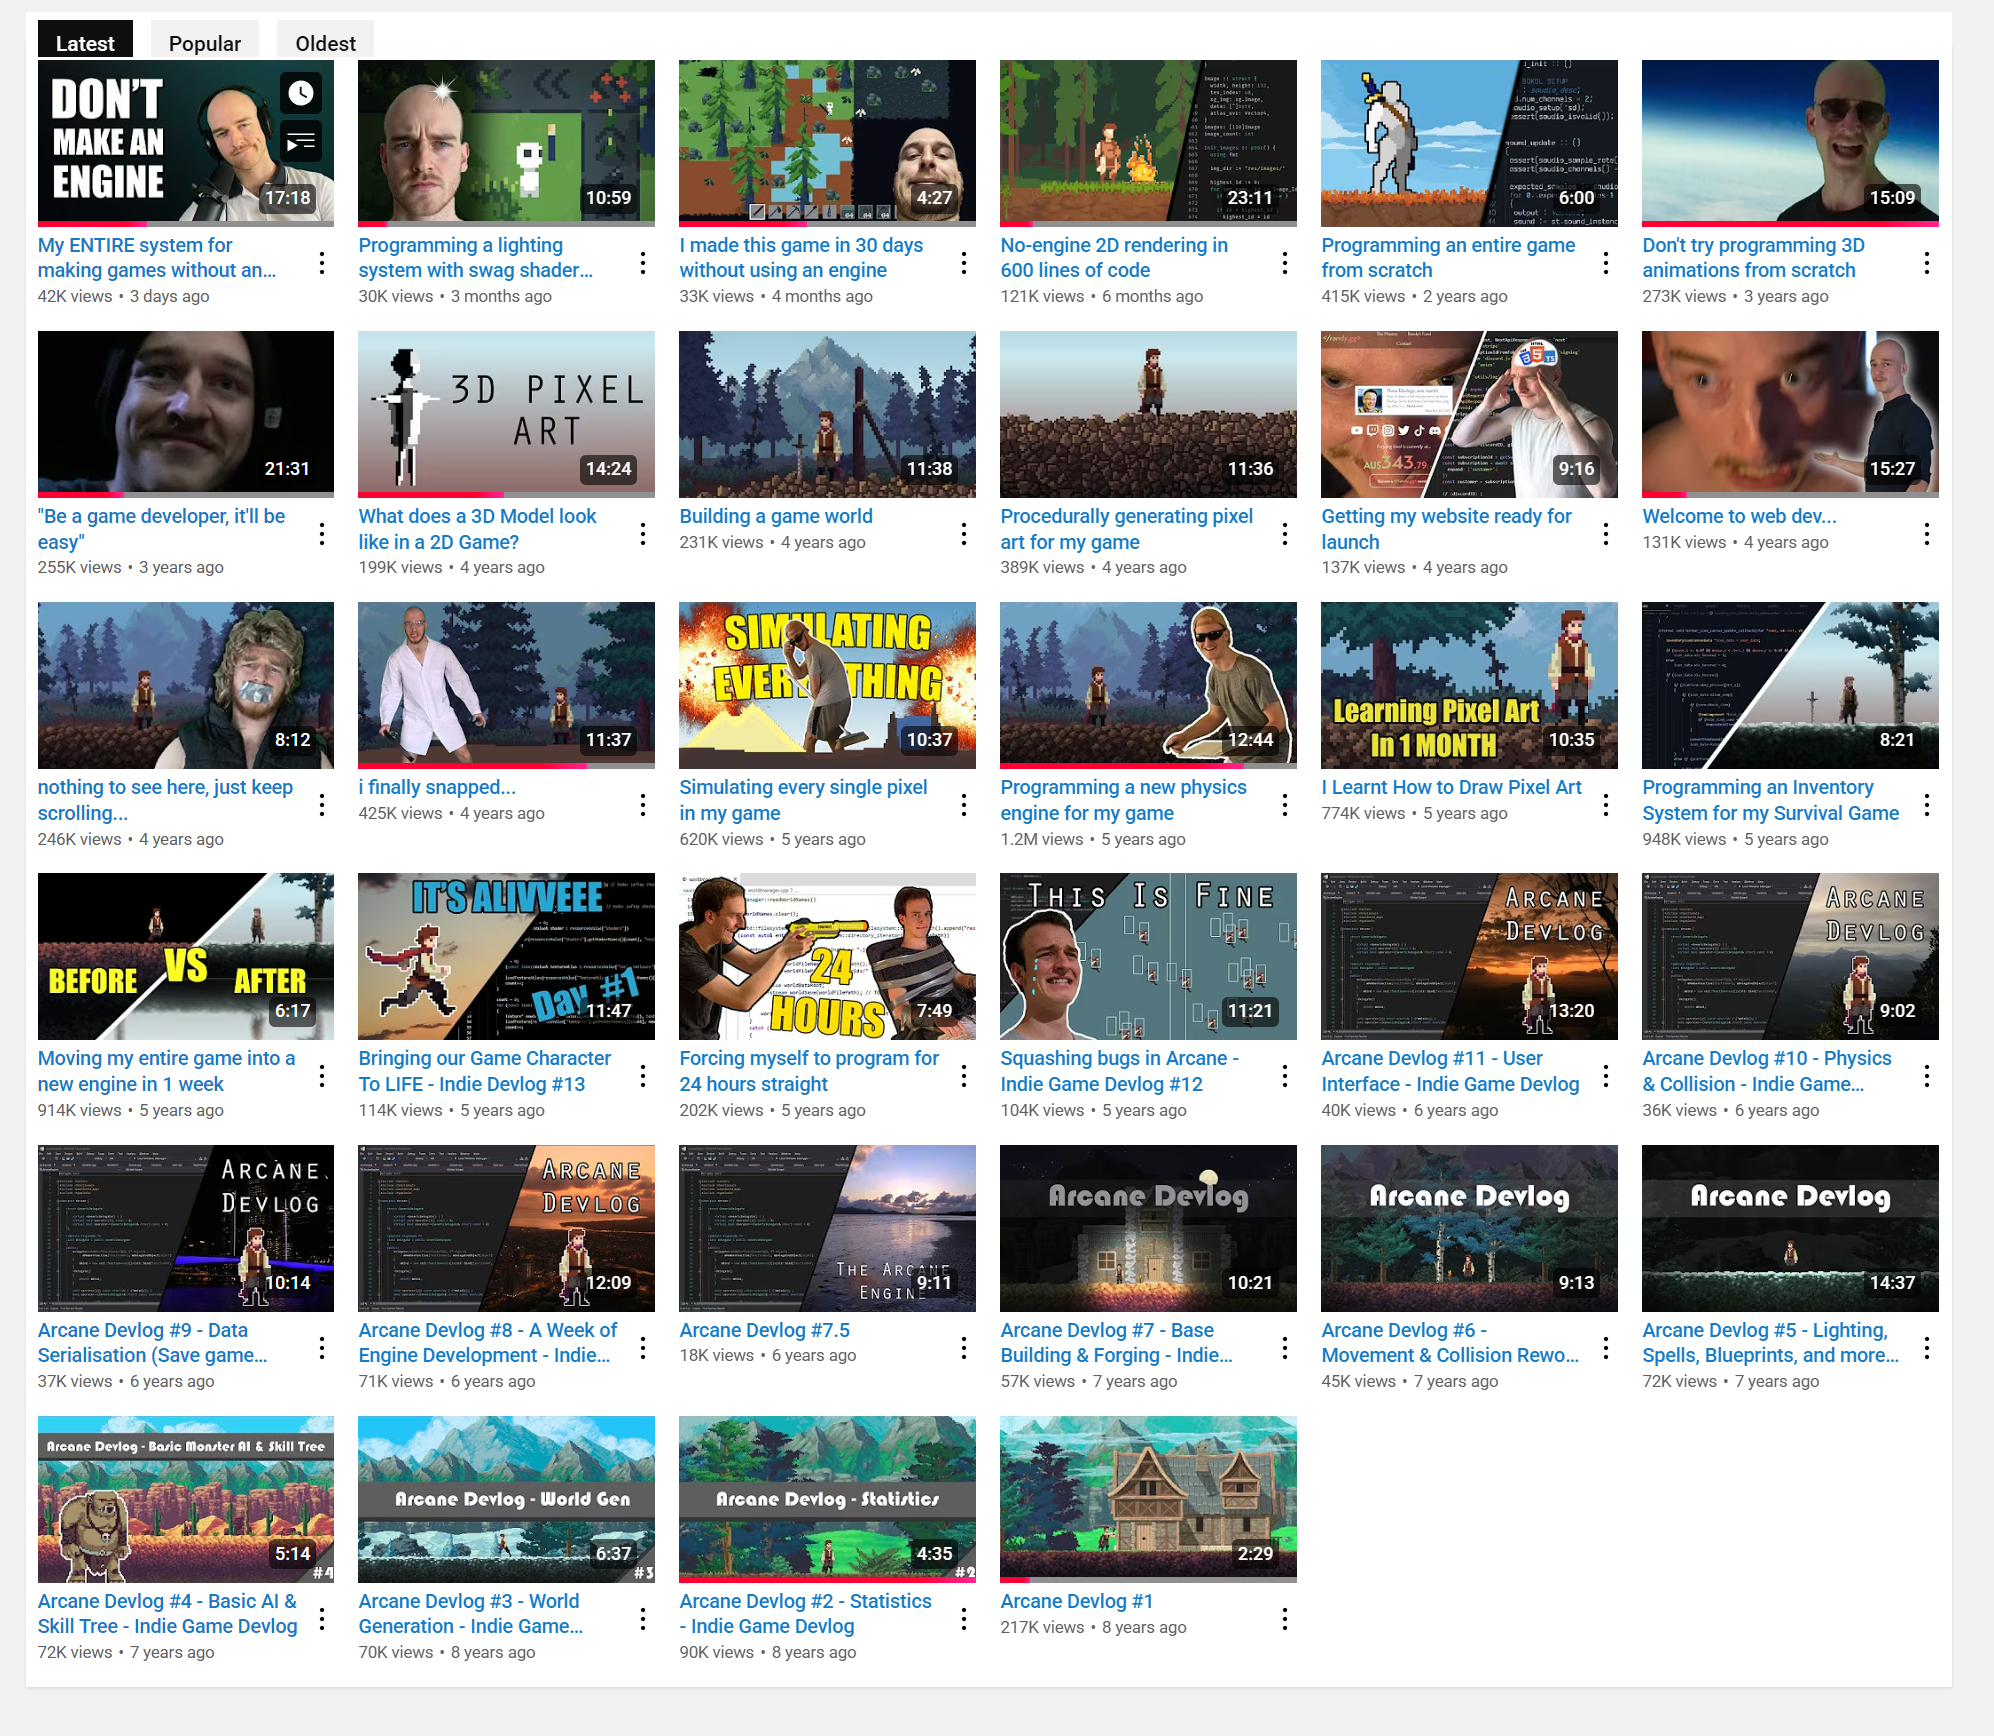Open options for Programming an entire game video
Viewport: 1994px width, 1736px height.
[x=1606, y=263]
